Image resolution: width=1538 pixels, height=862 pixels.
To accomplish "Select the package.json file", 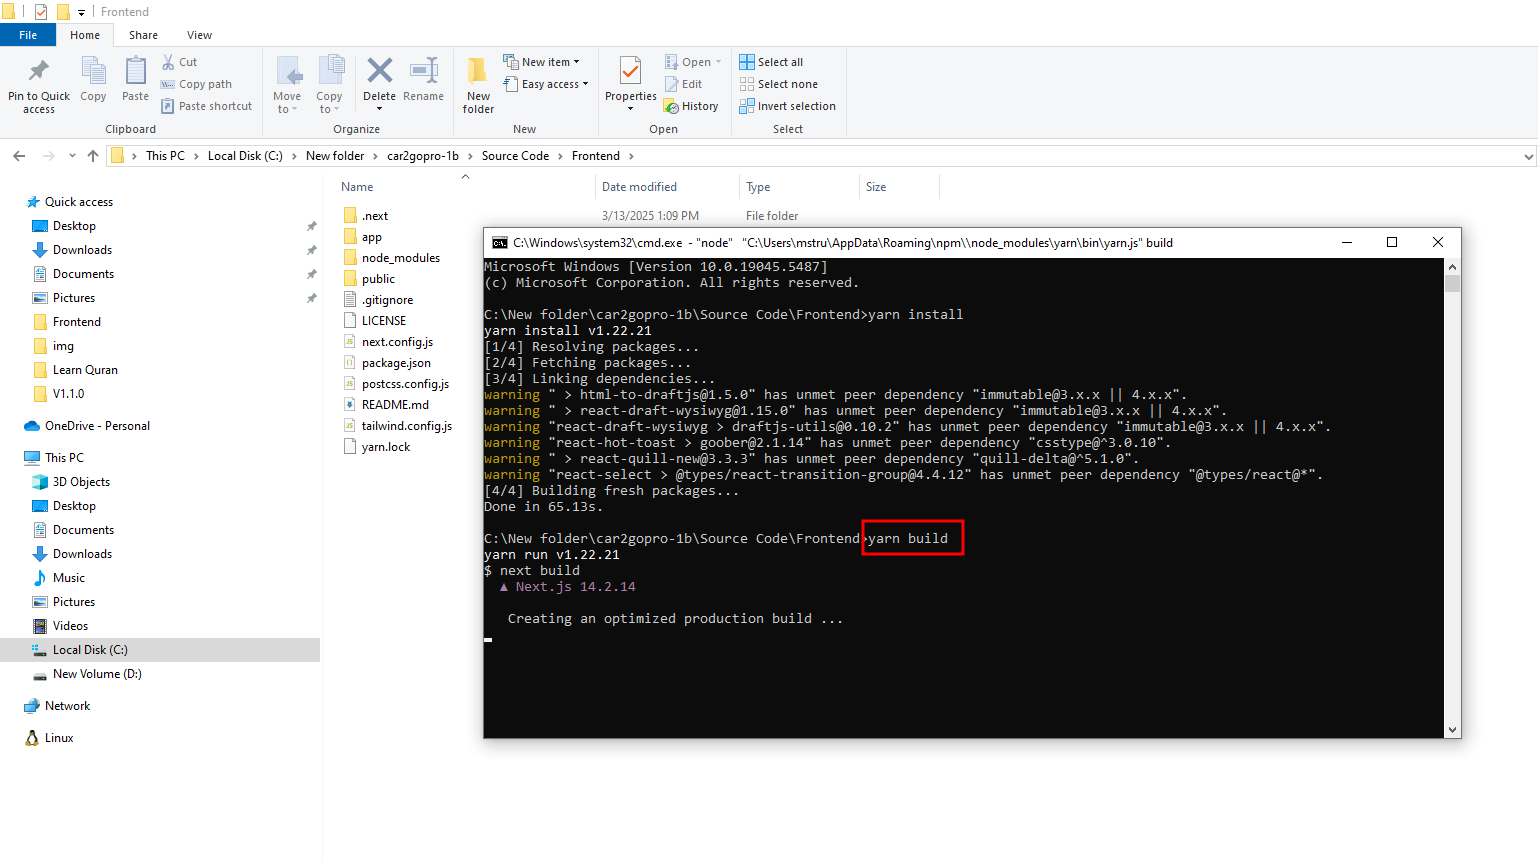I will (396, 363).
